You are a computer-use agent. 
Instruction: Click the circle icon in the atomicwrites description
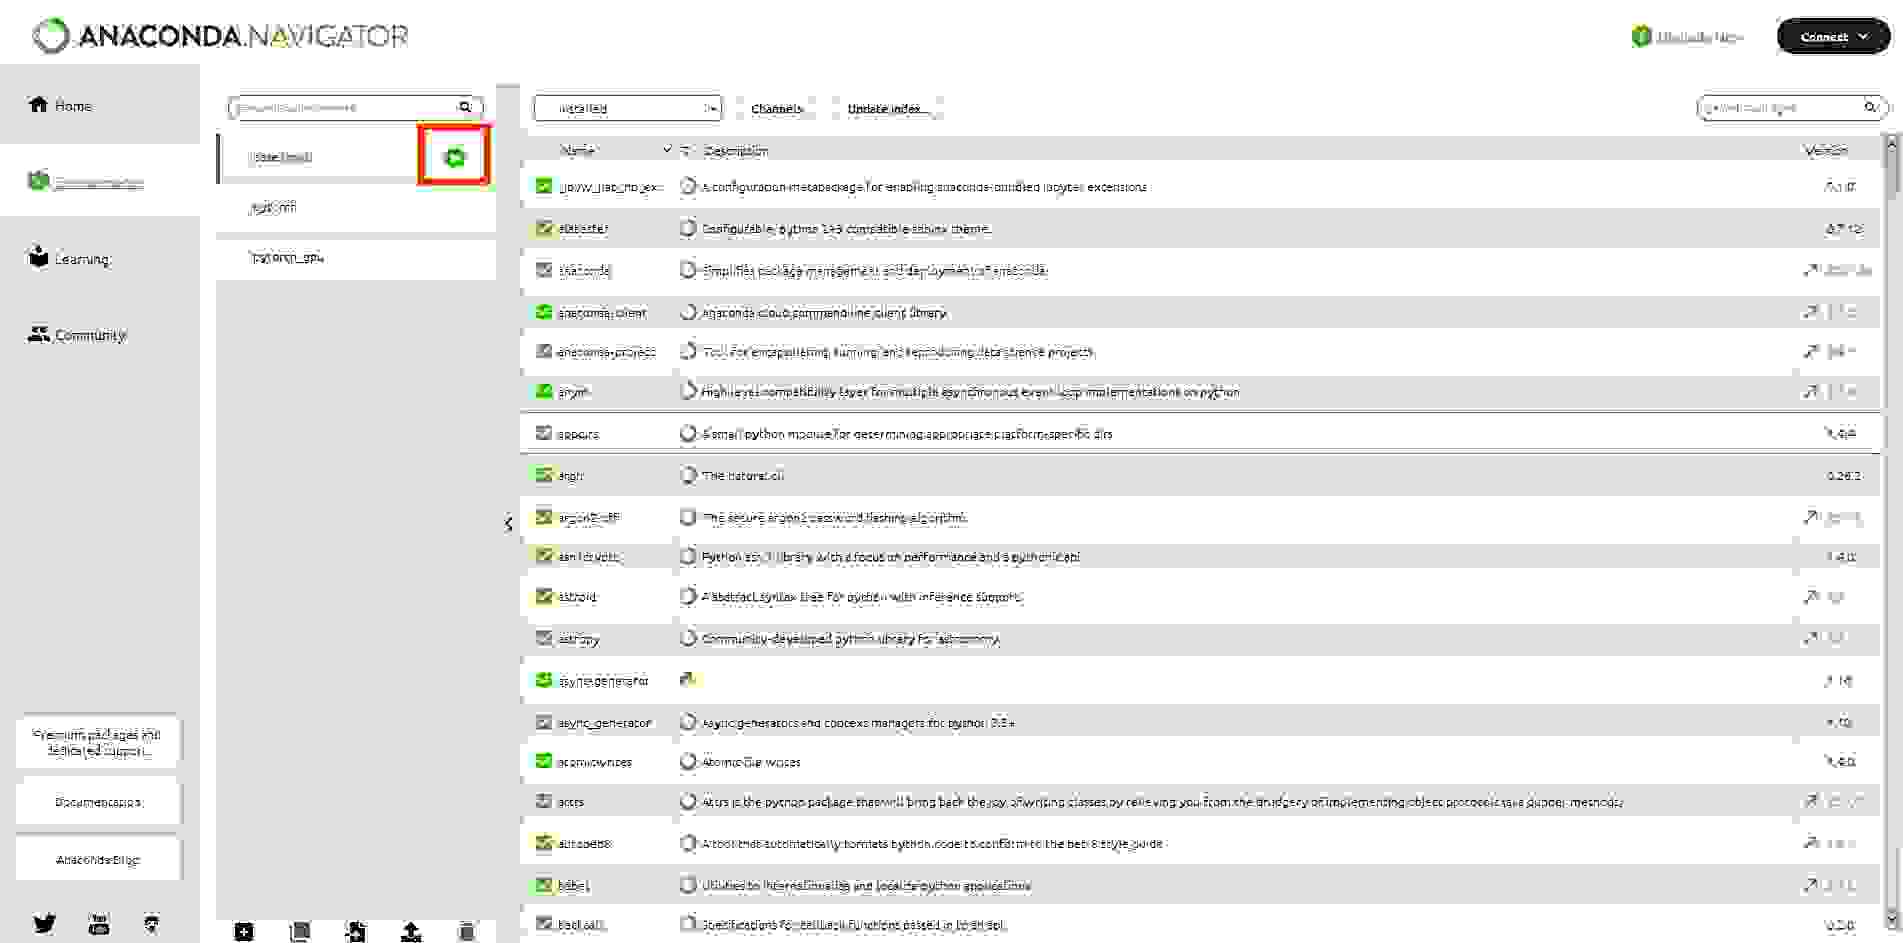tap(687, 761)
